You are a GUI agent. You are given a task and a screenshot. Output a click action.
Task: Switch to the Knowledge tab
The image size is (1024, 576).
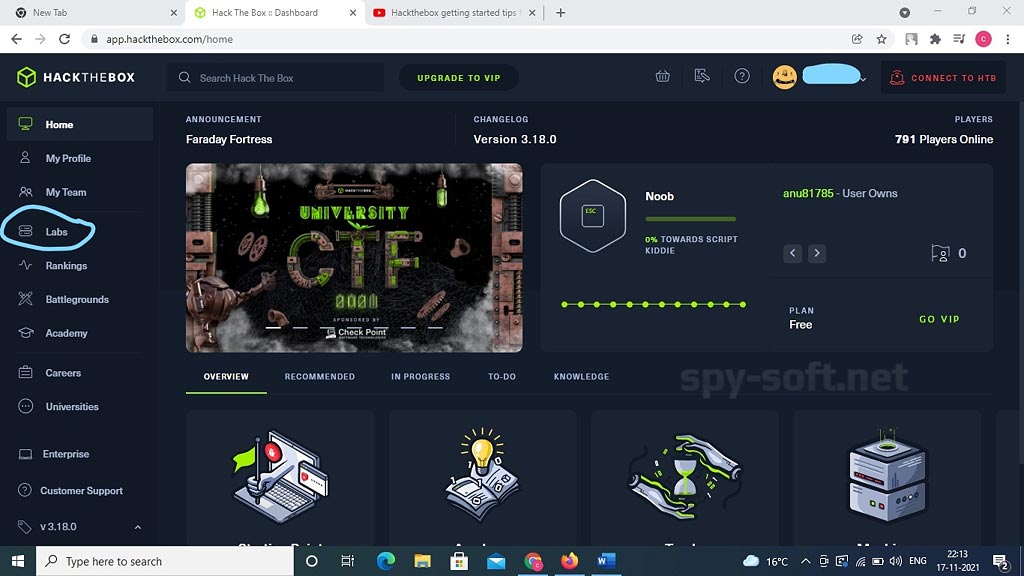point(581,377)
